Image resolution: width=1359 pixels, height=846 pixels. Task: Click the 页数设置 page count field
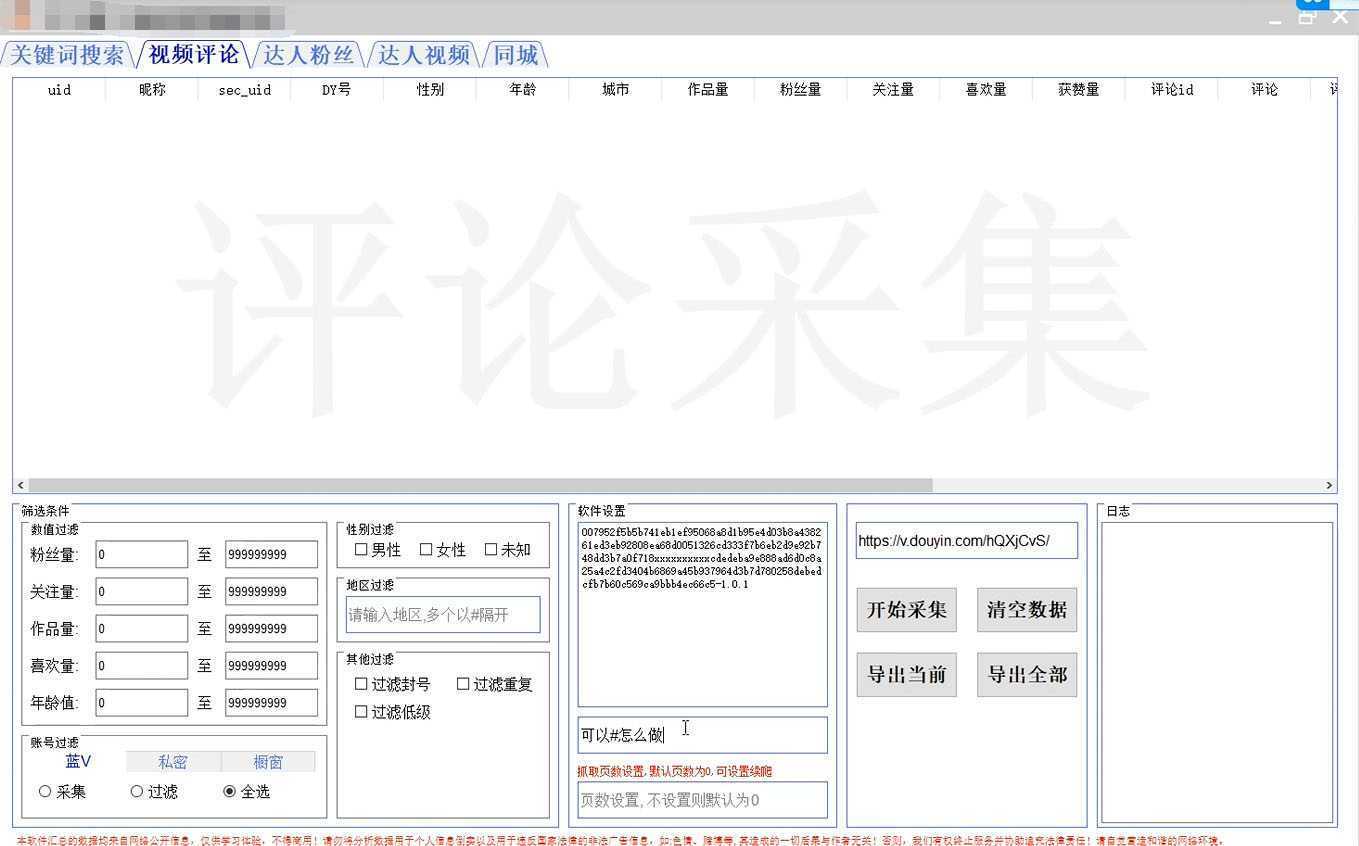click(702, 799)
